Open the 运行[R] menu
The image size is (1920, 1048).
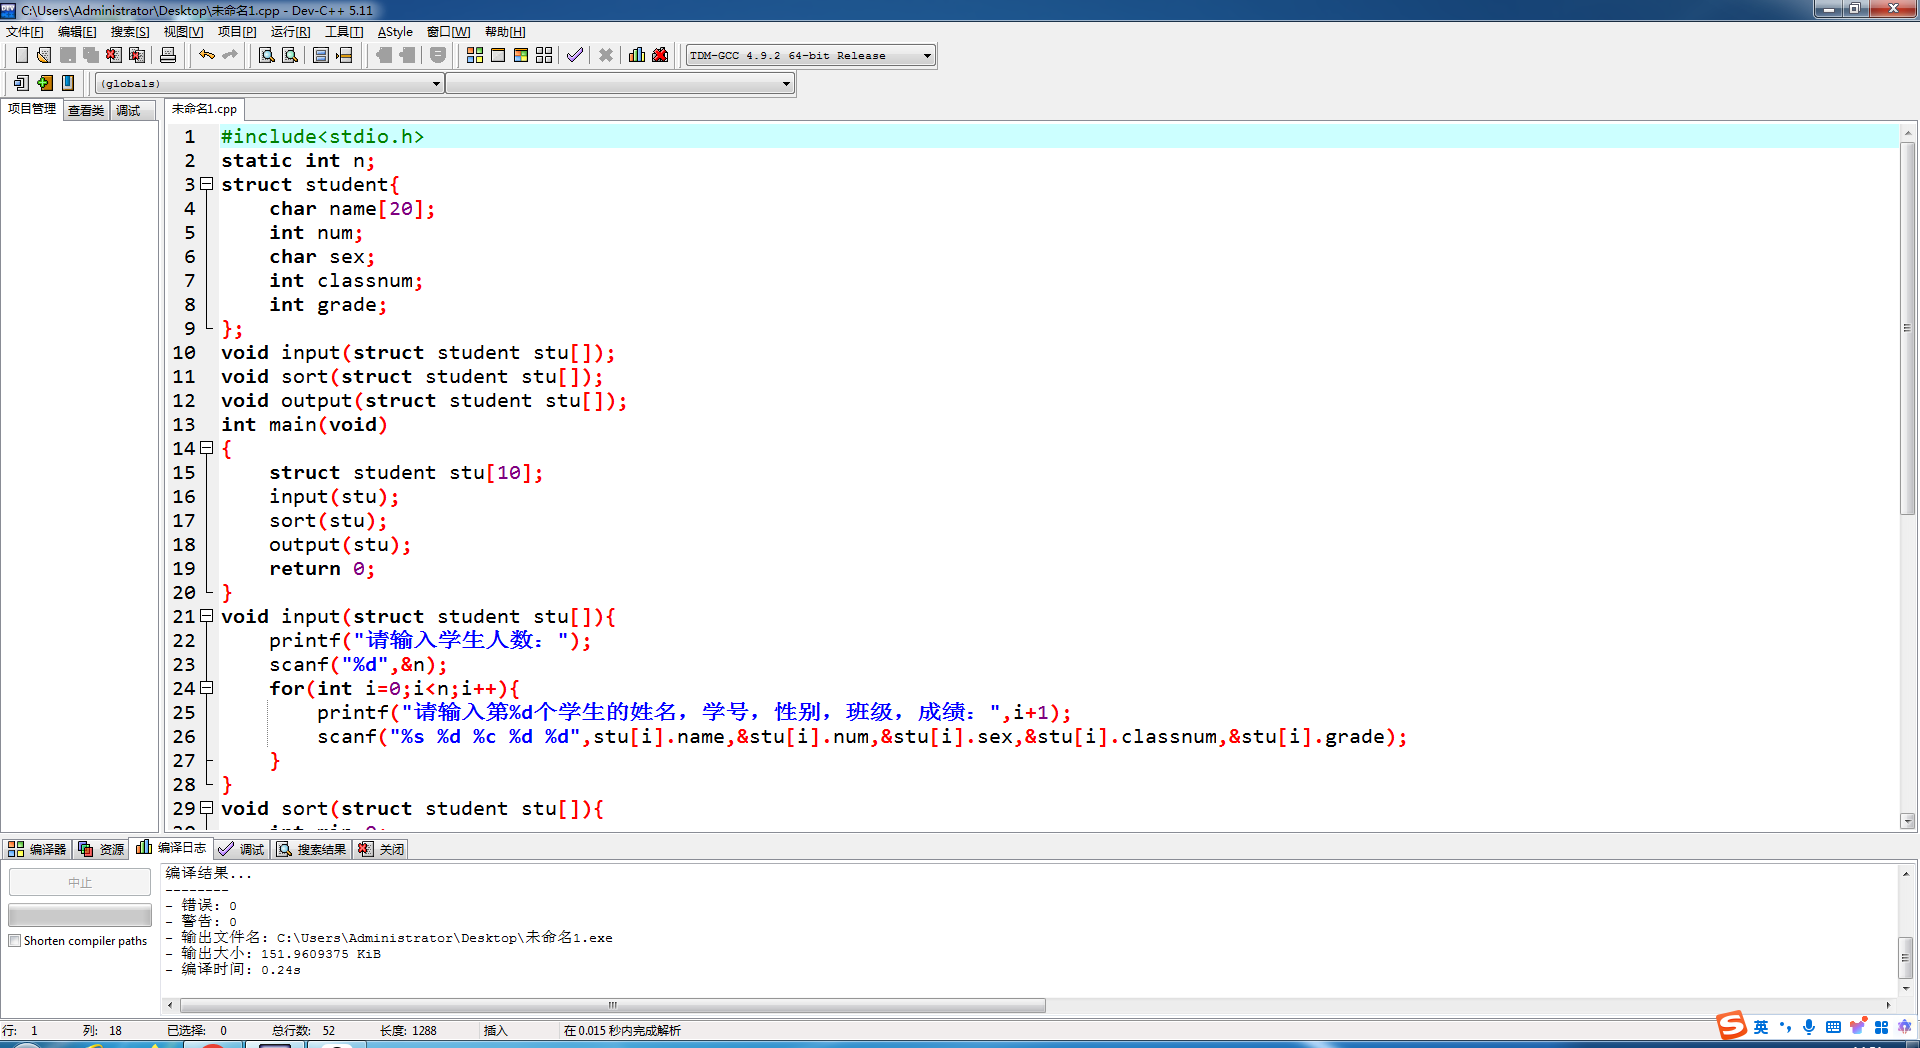tap(290, 32)
